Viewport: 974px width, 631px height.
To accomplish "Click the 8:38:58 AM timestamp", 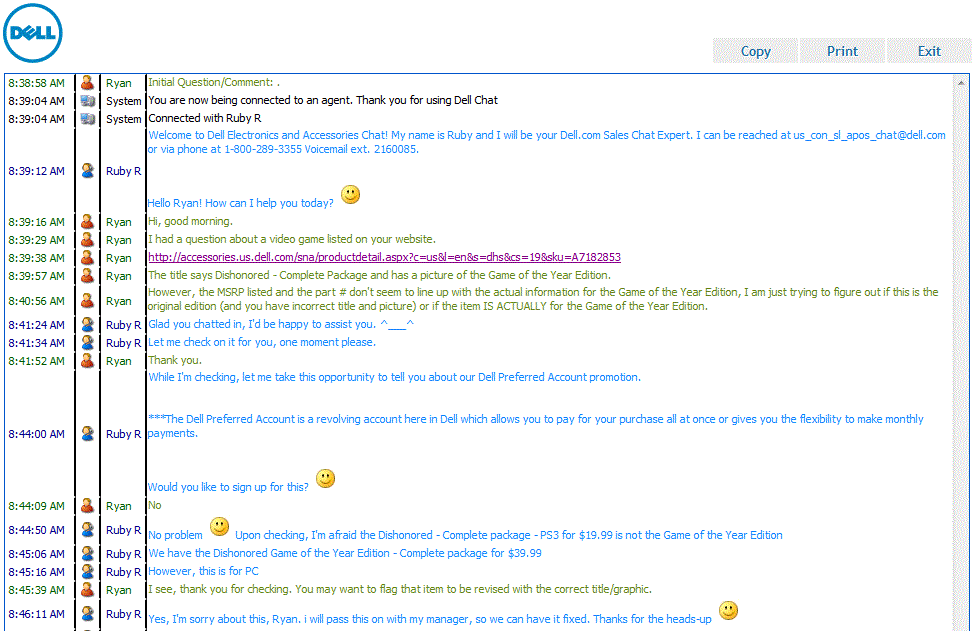I will 37,83.
